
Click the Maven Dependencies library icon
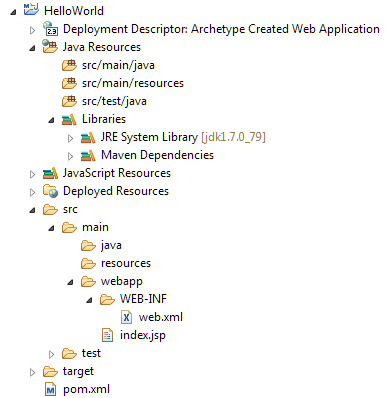tap(88, 155)
